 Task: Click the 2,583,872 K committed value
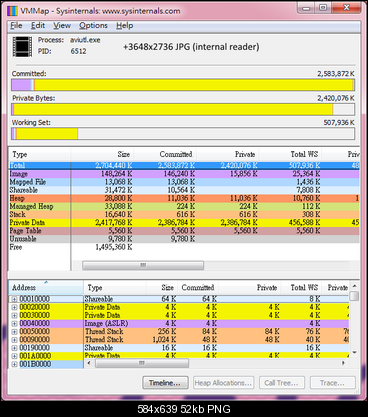click(336, 74)
